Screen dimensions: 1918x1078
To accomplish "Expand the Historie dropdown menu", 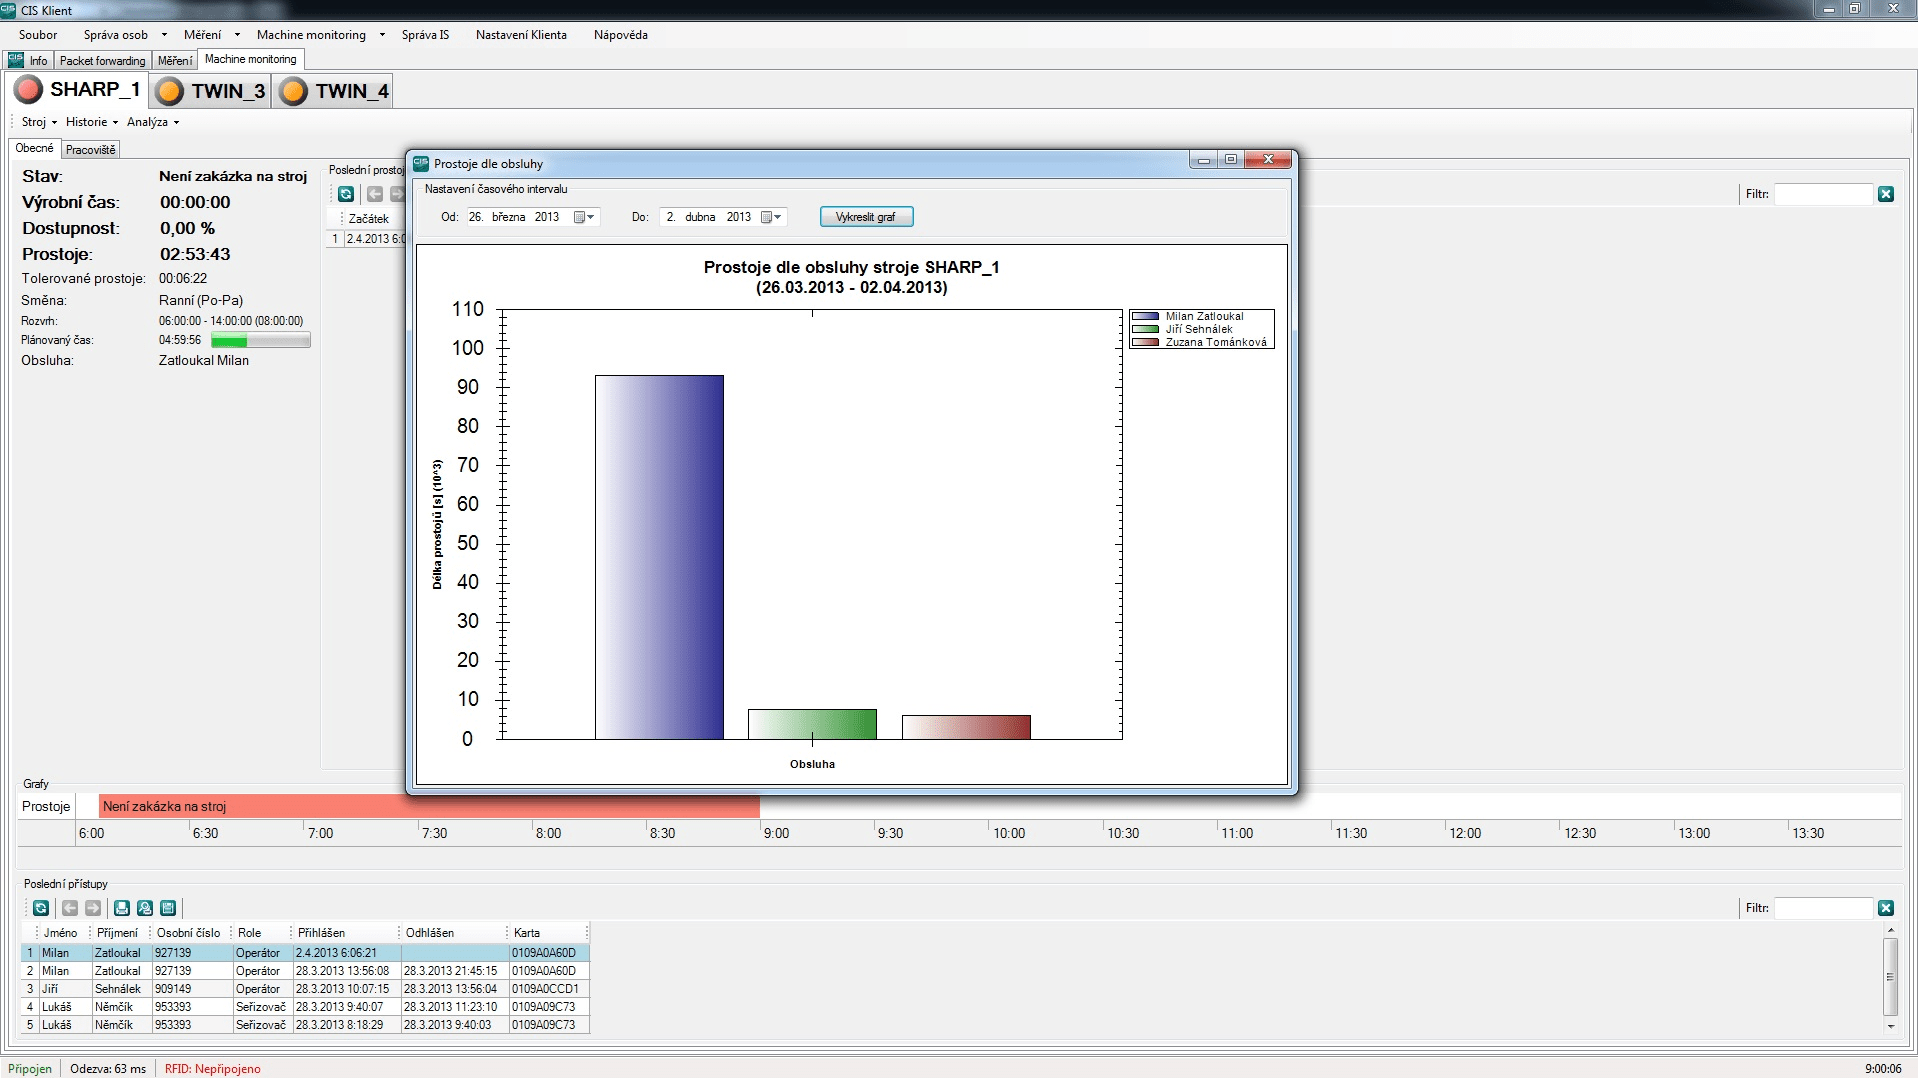I will tap(92, 122).
